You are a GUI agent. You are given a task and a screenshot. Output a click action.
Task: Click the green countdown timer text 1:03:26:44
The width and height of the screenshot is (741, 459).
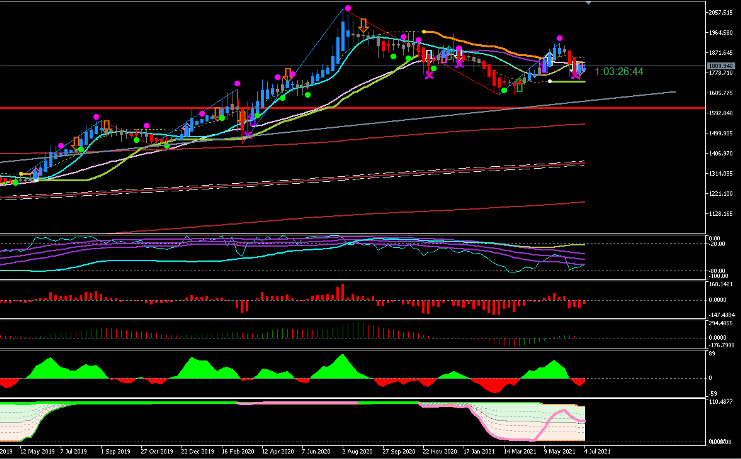coord(618,72)
